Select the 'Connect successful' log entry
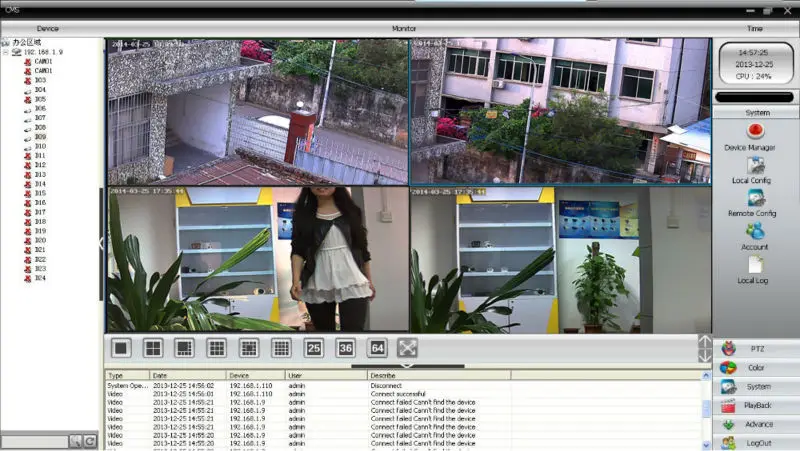Viewport: 800px width, 451px height. [x=398, y=394]
